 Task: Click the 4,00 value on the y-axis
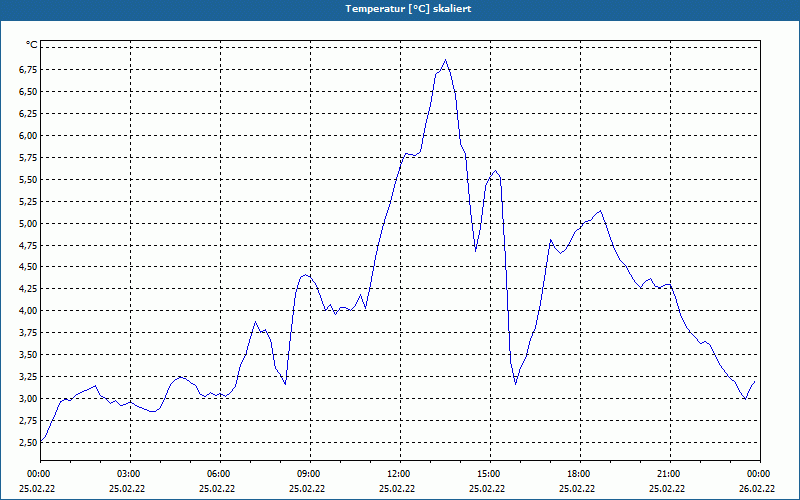point(28,310)
